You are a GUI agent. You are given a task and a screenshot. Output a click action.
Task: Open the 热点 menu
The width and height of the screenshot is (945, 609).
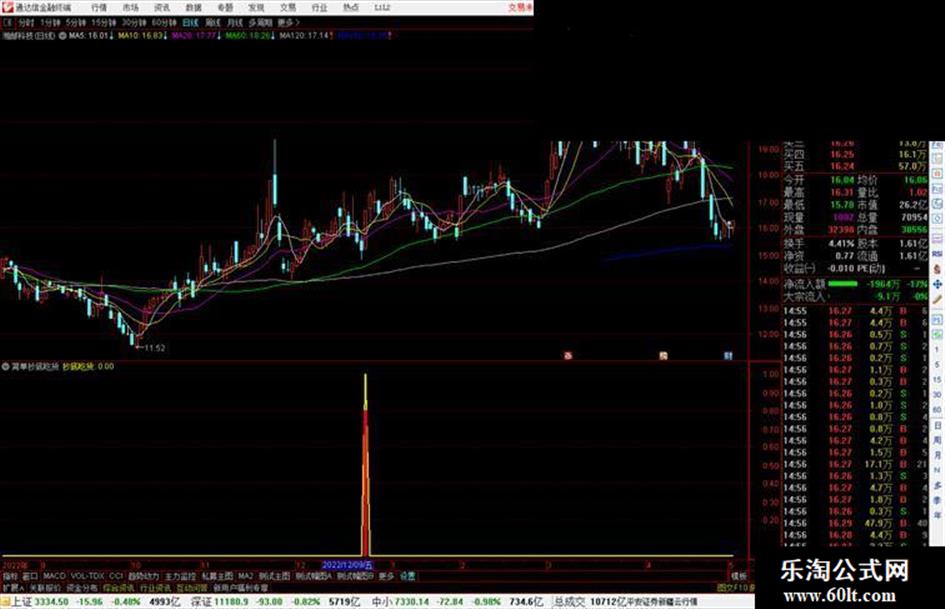pos(351,8)
